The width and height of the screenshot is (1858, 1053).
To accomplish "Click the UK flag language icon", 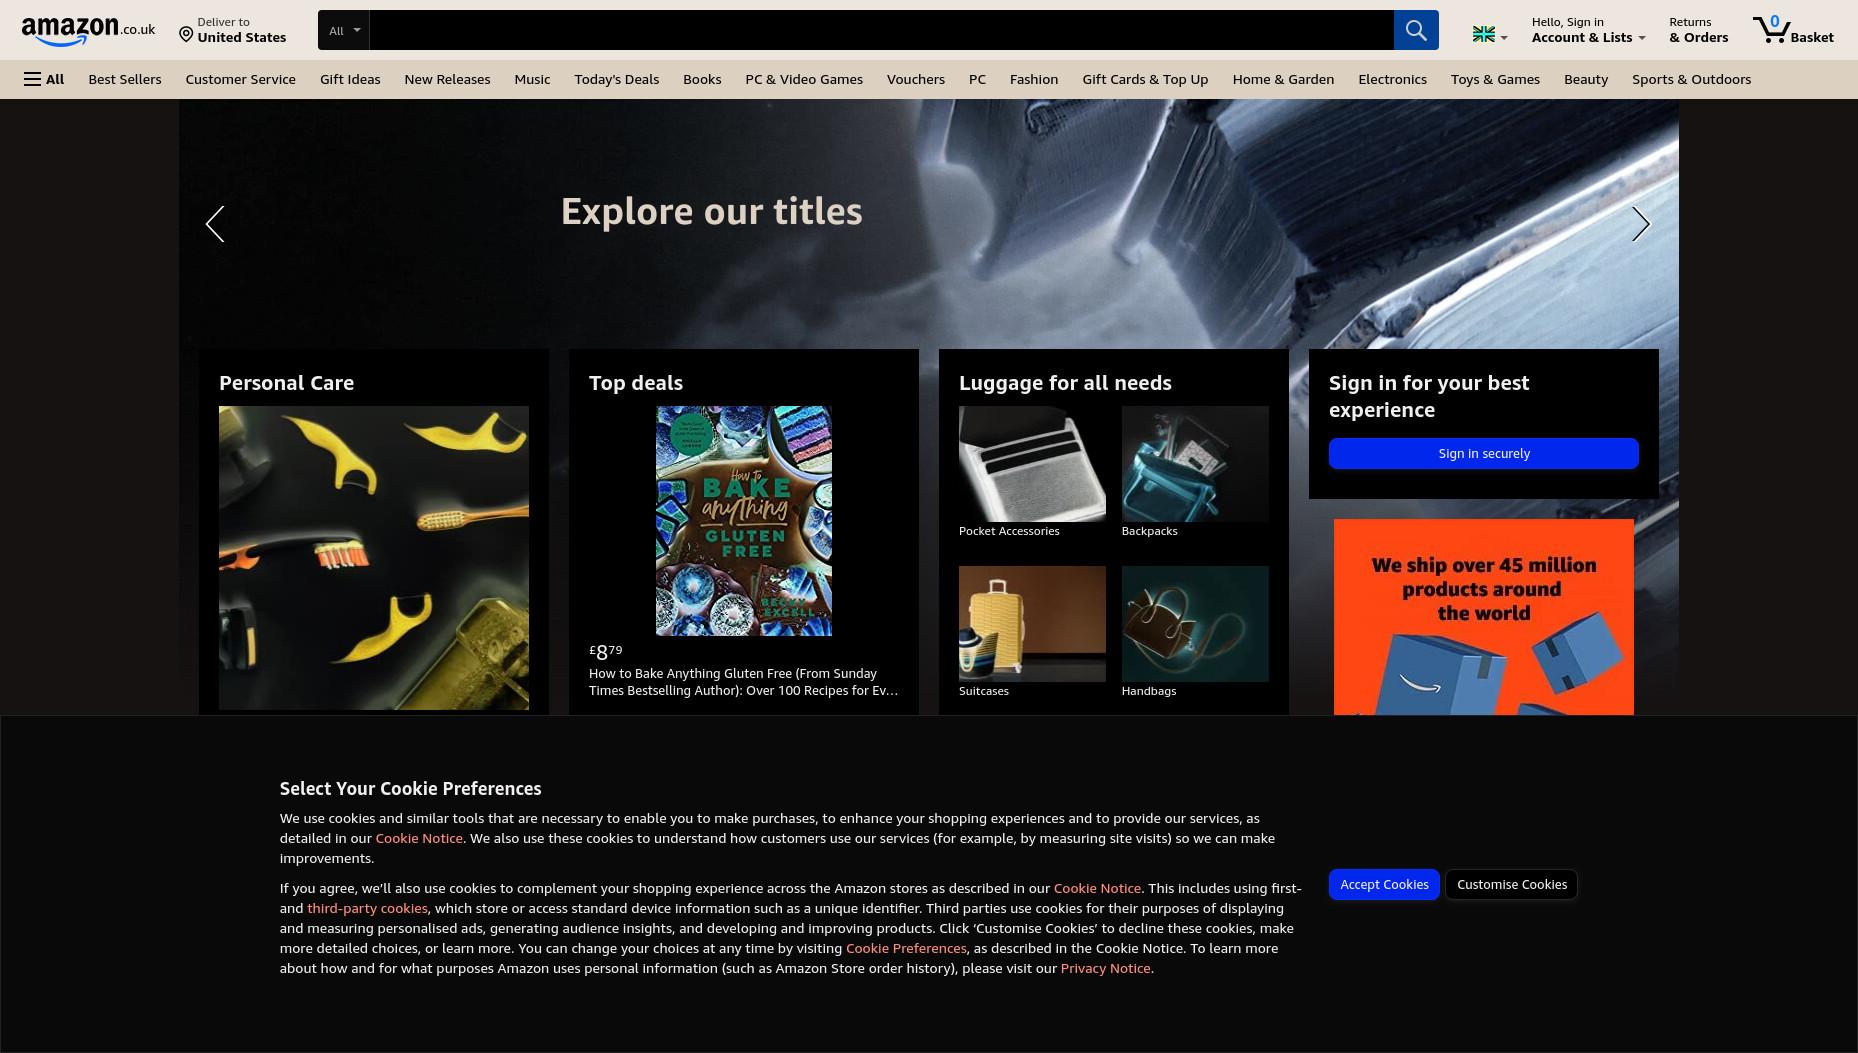I will 1489,35.
